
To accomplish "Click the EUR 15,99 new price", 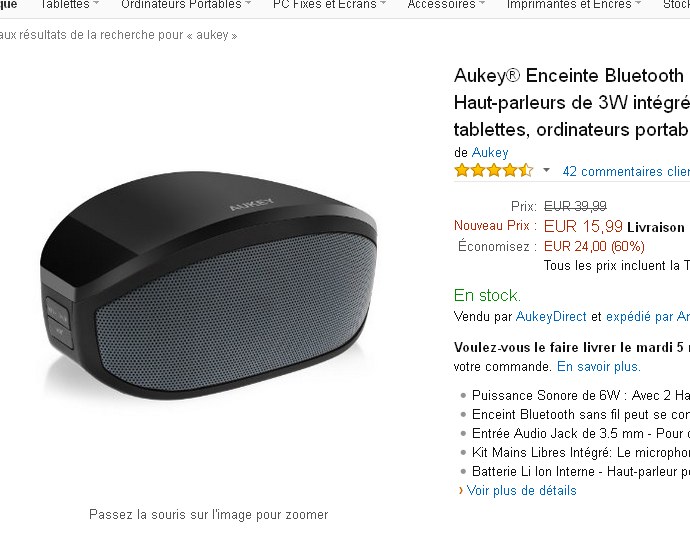I will coord(583,226).
